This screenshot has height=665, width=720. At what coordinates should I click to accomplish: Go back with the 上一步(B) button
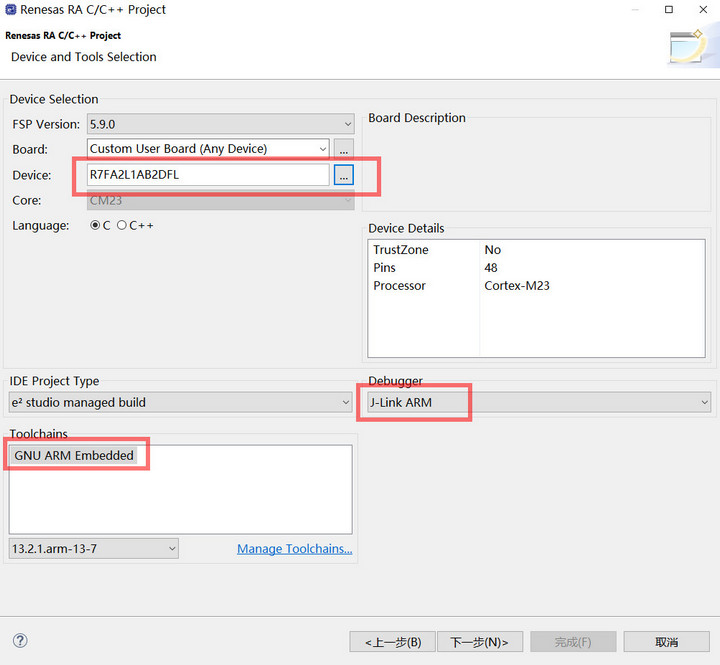[x=392, y=642]
